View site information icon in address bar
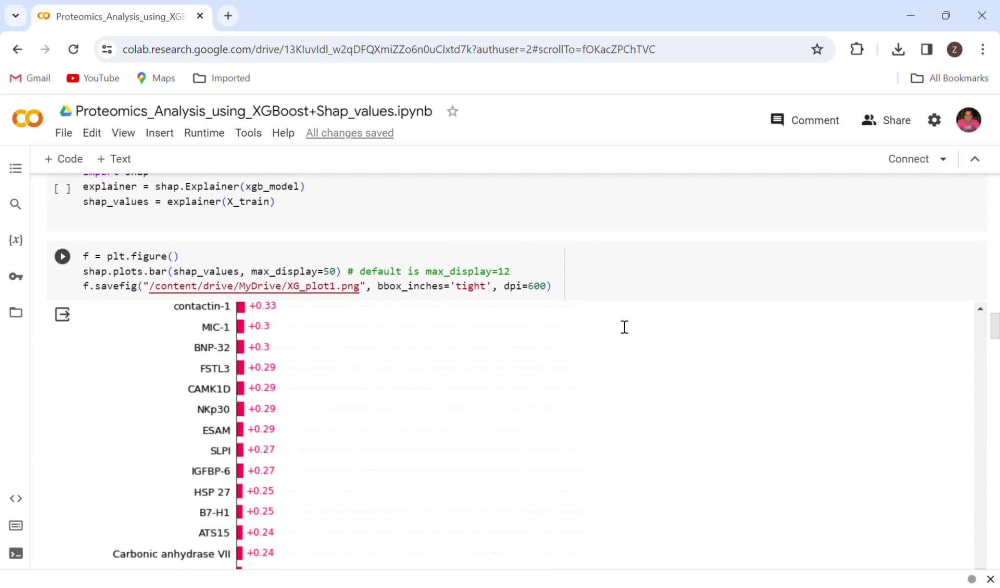Screen dimensions: 1000x588 tap(107, 49)
